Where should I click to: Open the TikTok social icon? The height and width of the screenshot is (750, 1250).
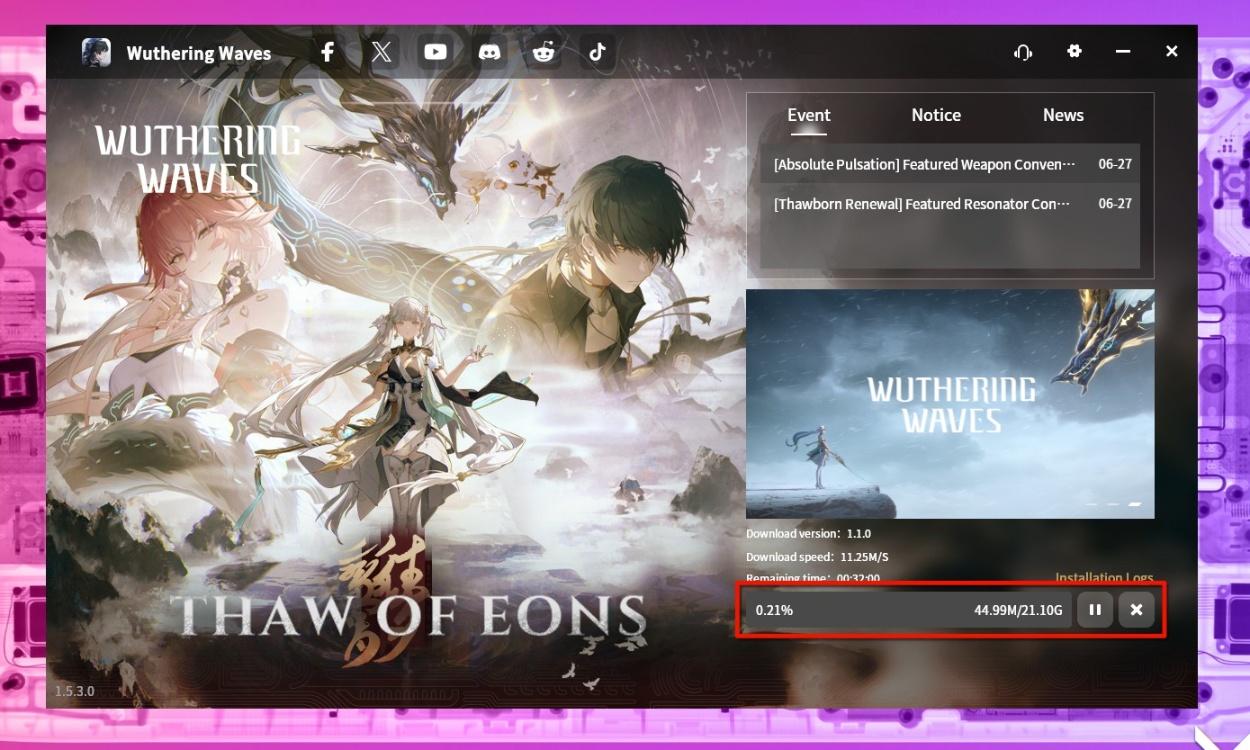click(597, 52)
